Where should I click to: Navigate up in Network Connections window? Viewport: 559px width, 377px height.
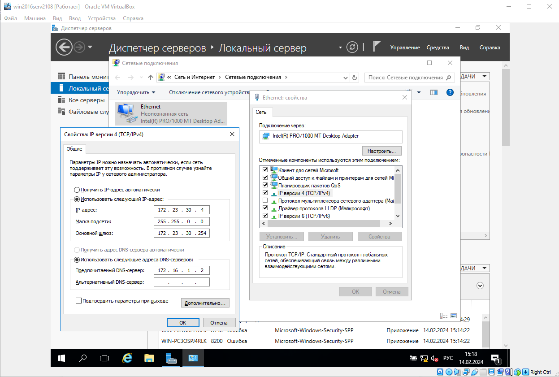150,77
